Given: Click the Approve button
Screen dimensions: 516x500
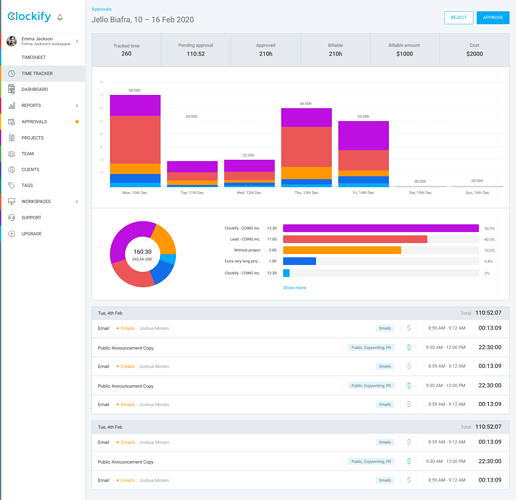Looking at the screenshot, I should pos(493,18).
